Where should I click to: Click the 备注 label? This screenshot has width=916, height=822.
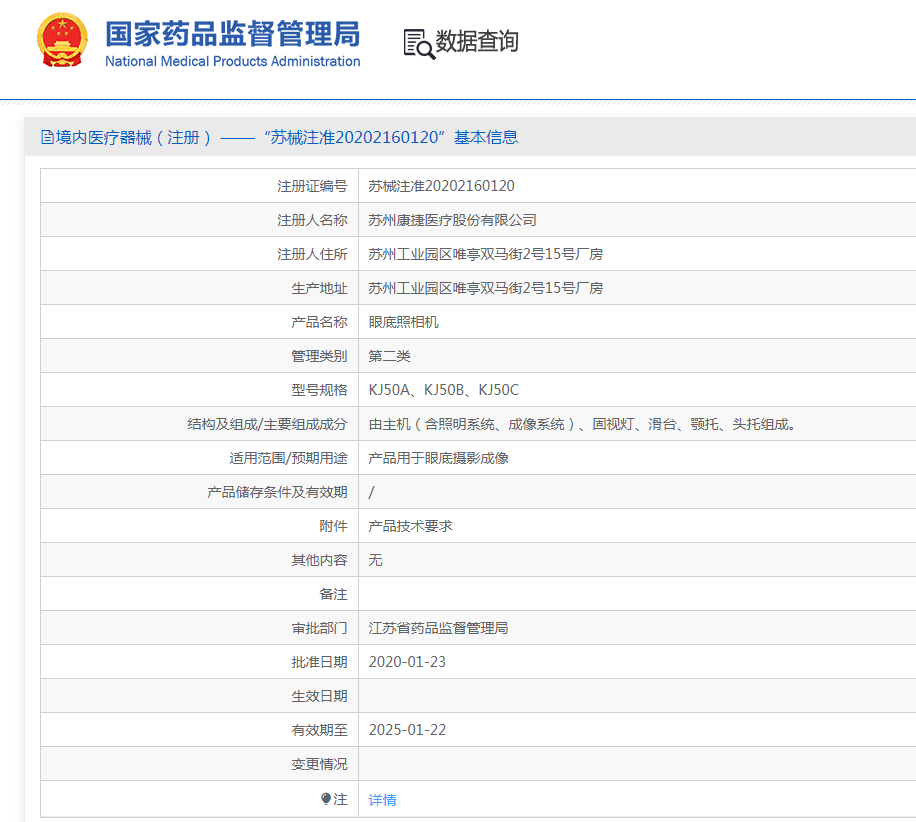[x=333, y=594]
